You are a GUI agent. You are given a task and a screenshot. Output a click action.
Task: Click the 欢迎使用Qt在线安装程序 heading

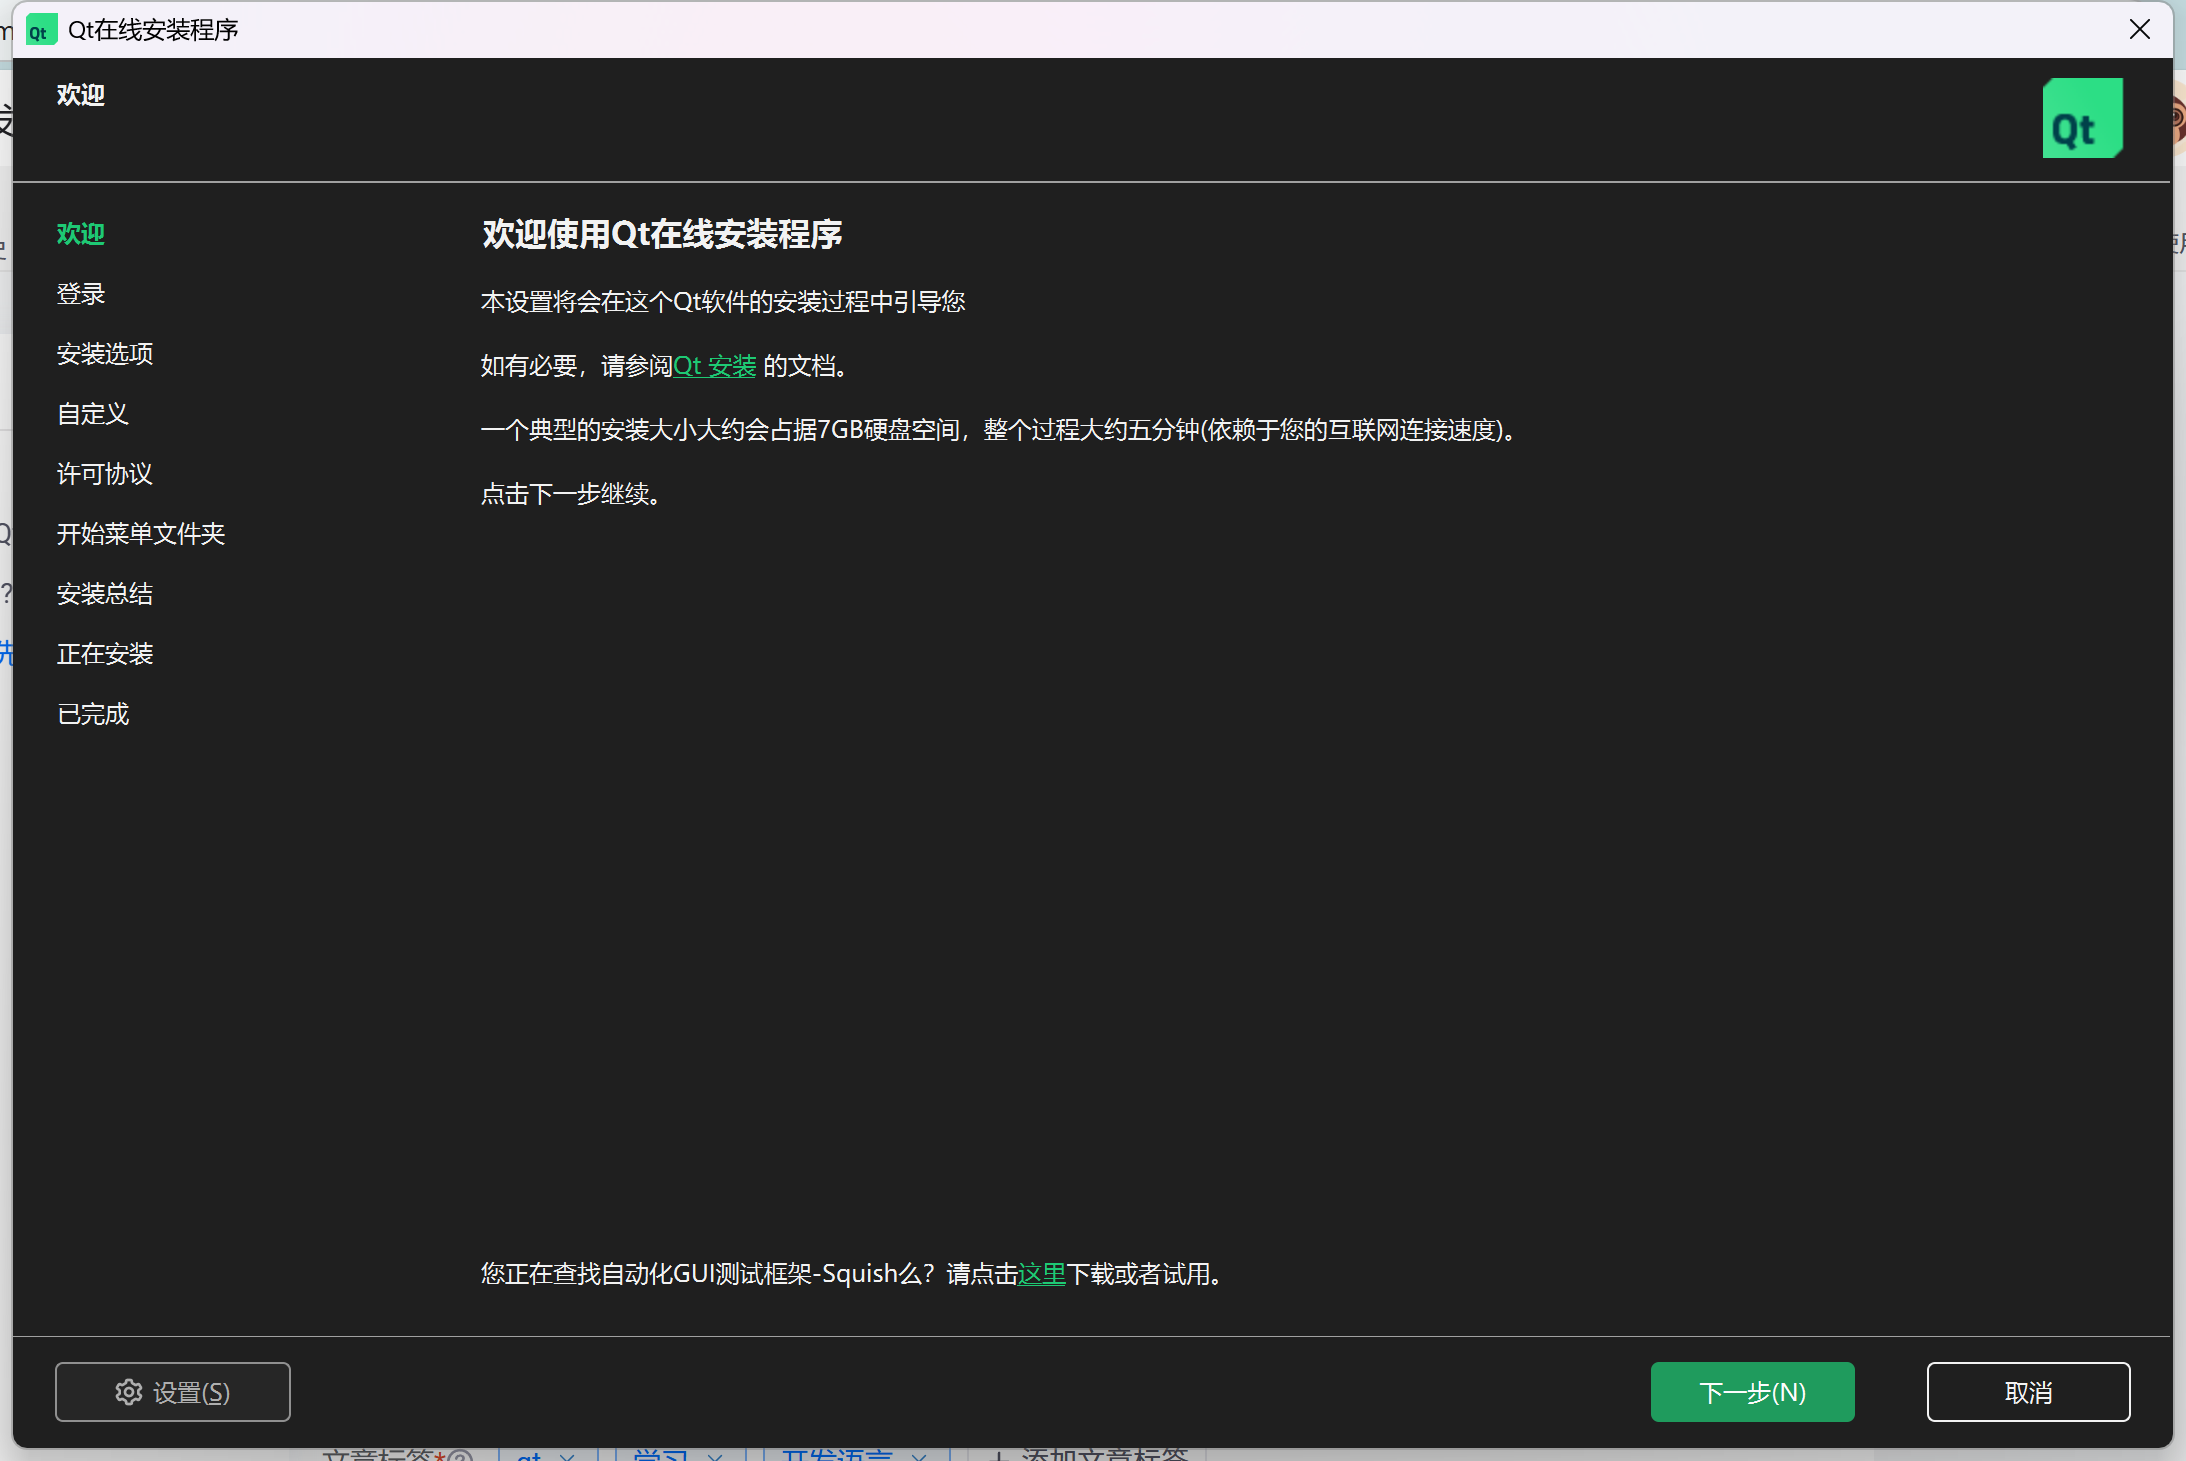click(x=662, y=234)
